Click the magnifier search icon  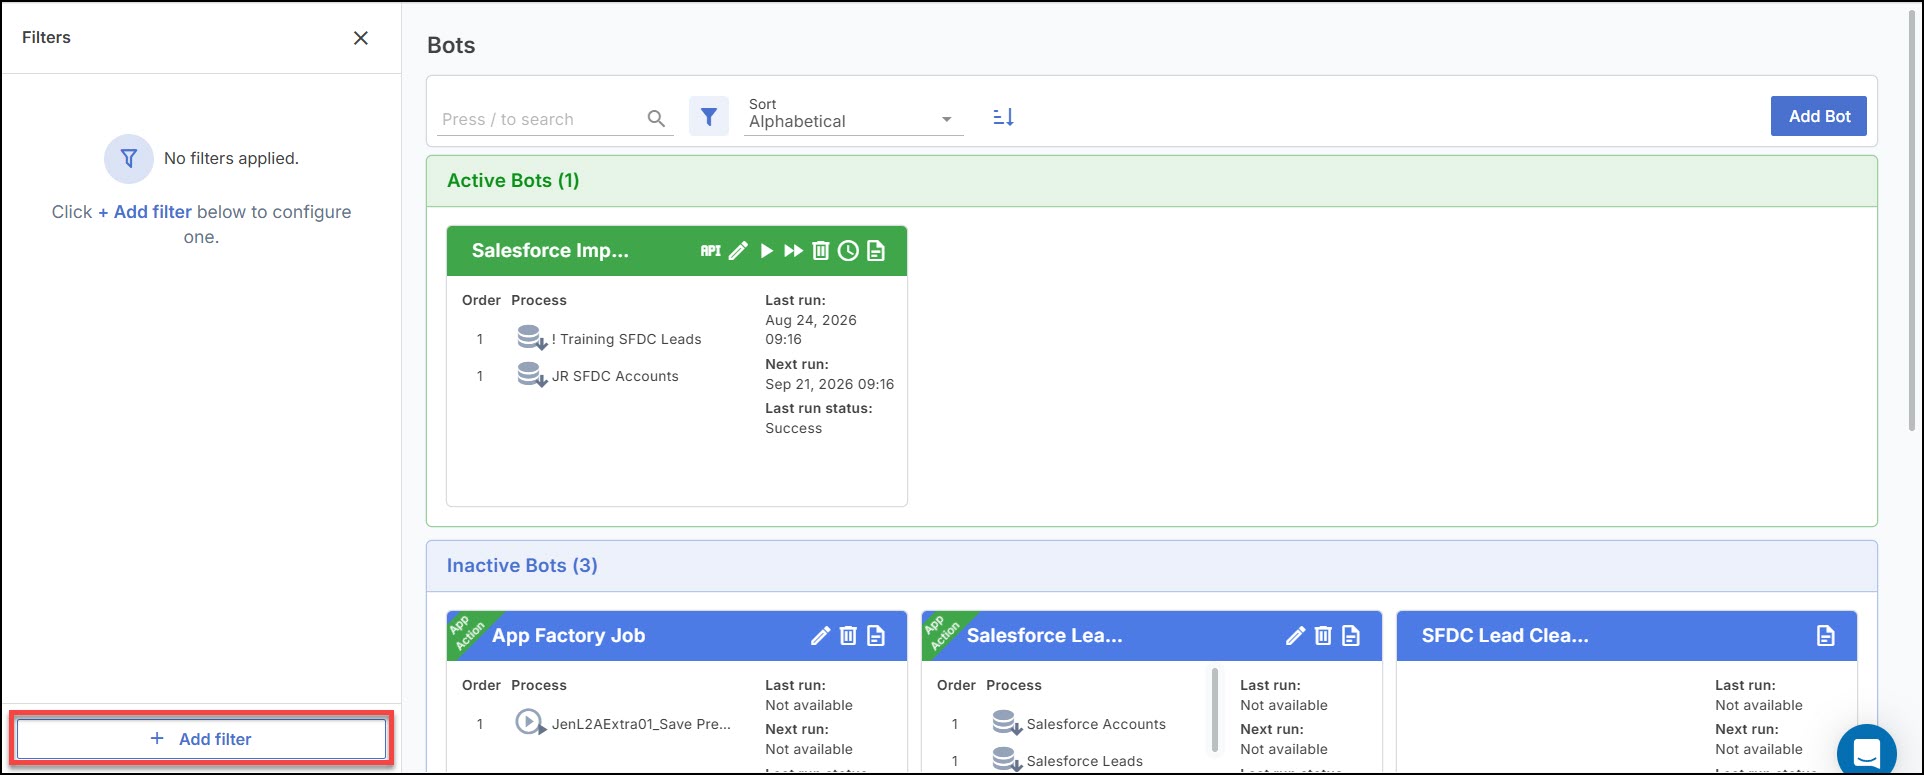click(656, 119)
